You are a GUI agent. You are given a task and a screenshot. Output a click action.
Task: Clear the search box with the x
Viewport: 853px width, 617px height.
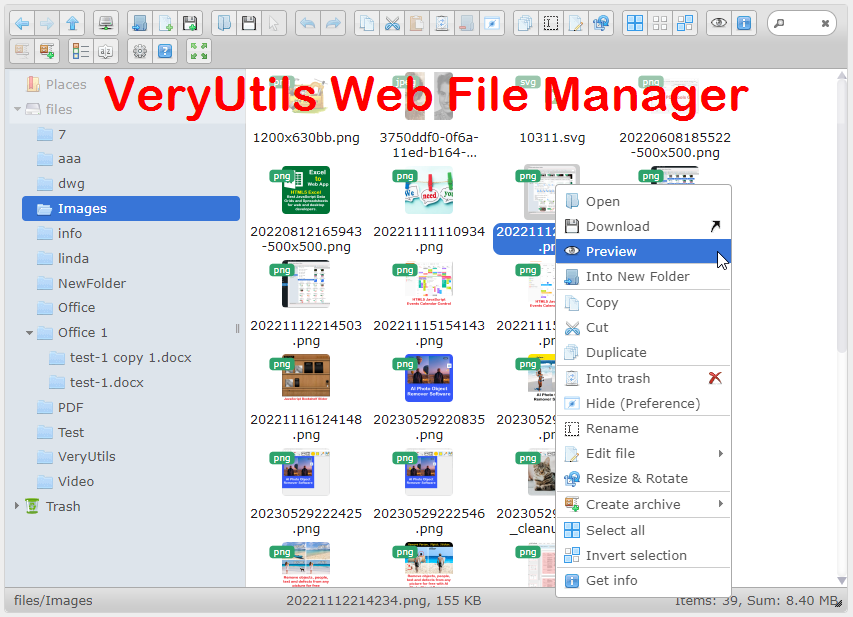(x=825, y=23)
